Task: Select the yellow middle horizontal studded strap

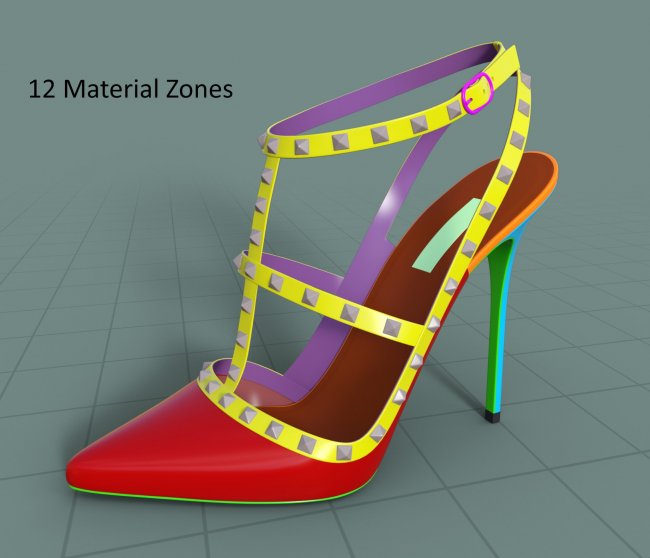Action: (332, 301)
